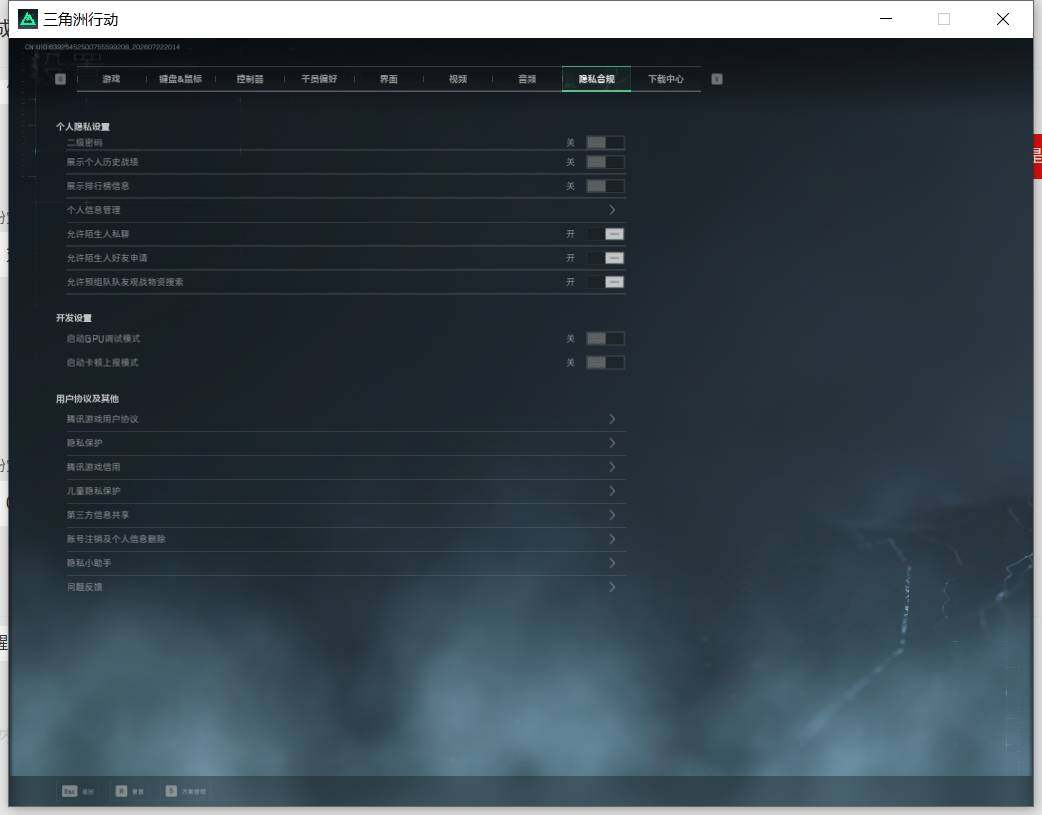
Task: Click the S key icon in bottom bar
Action: (x=171, y=791)
